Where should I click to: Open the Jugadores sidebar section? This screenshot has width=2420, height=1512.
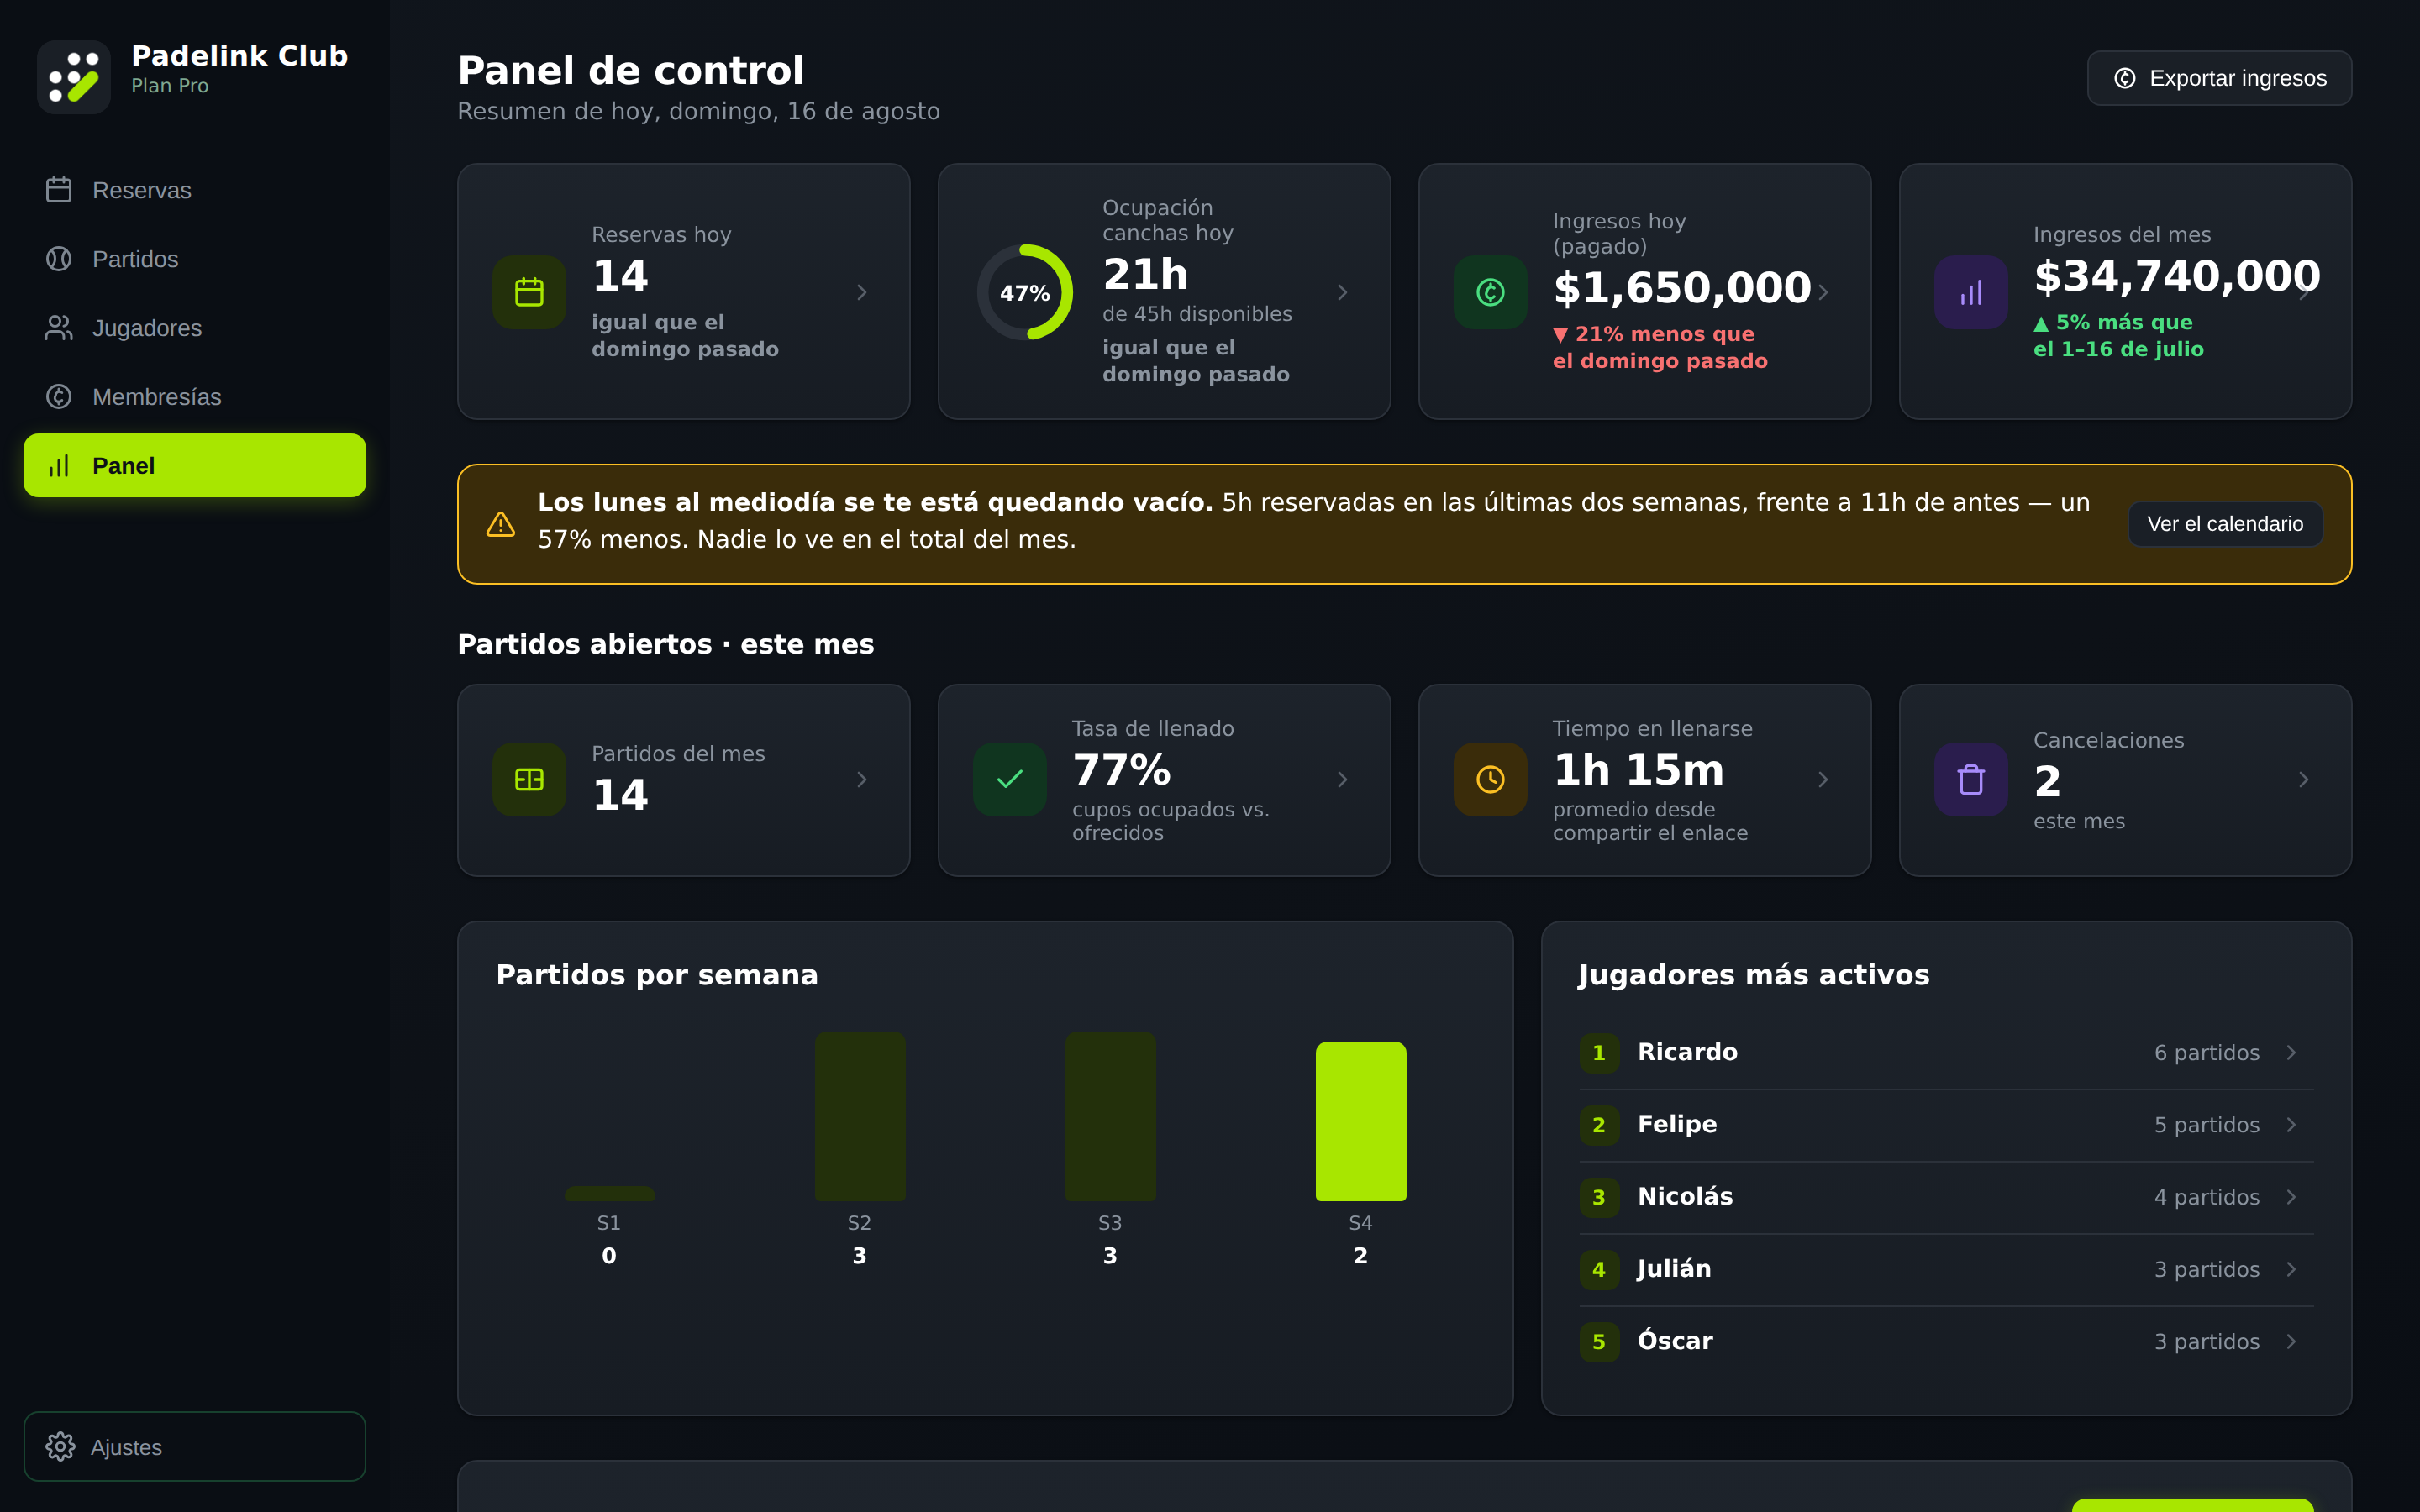(195, 328)
